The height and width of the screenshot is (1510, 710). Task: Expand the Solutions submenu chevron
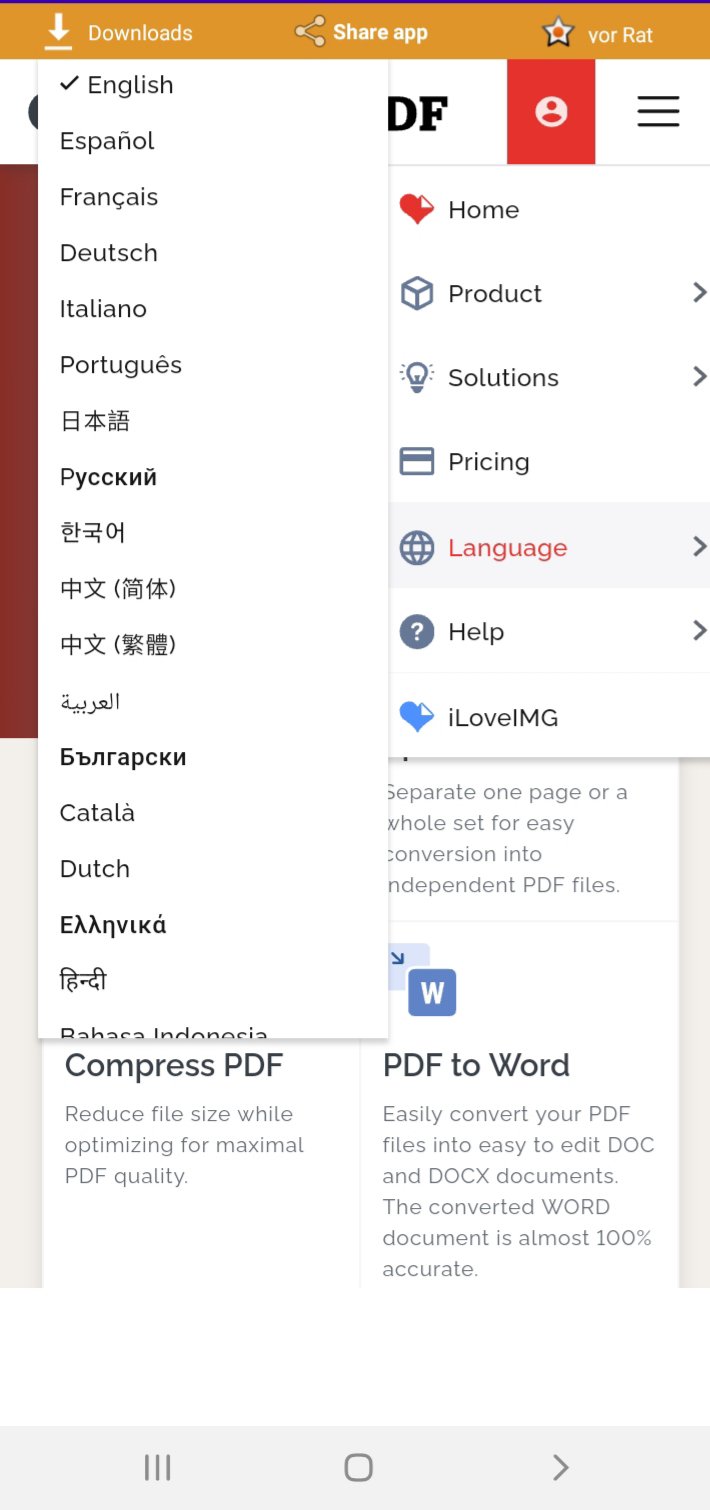[699, 376]
